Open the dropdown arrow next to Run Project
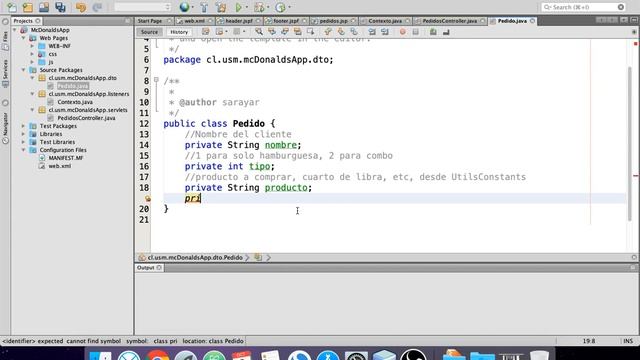 247,7
